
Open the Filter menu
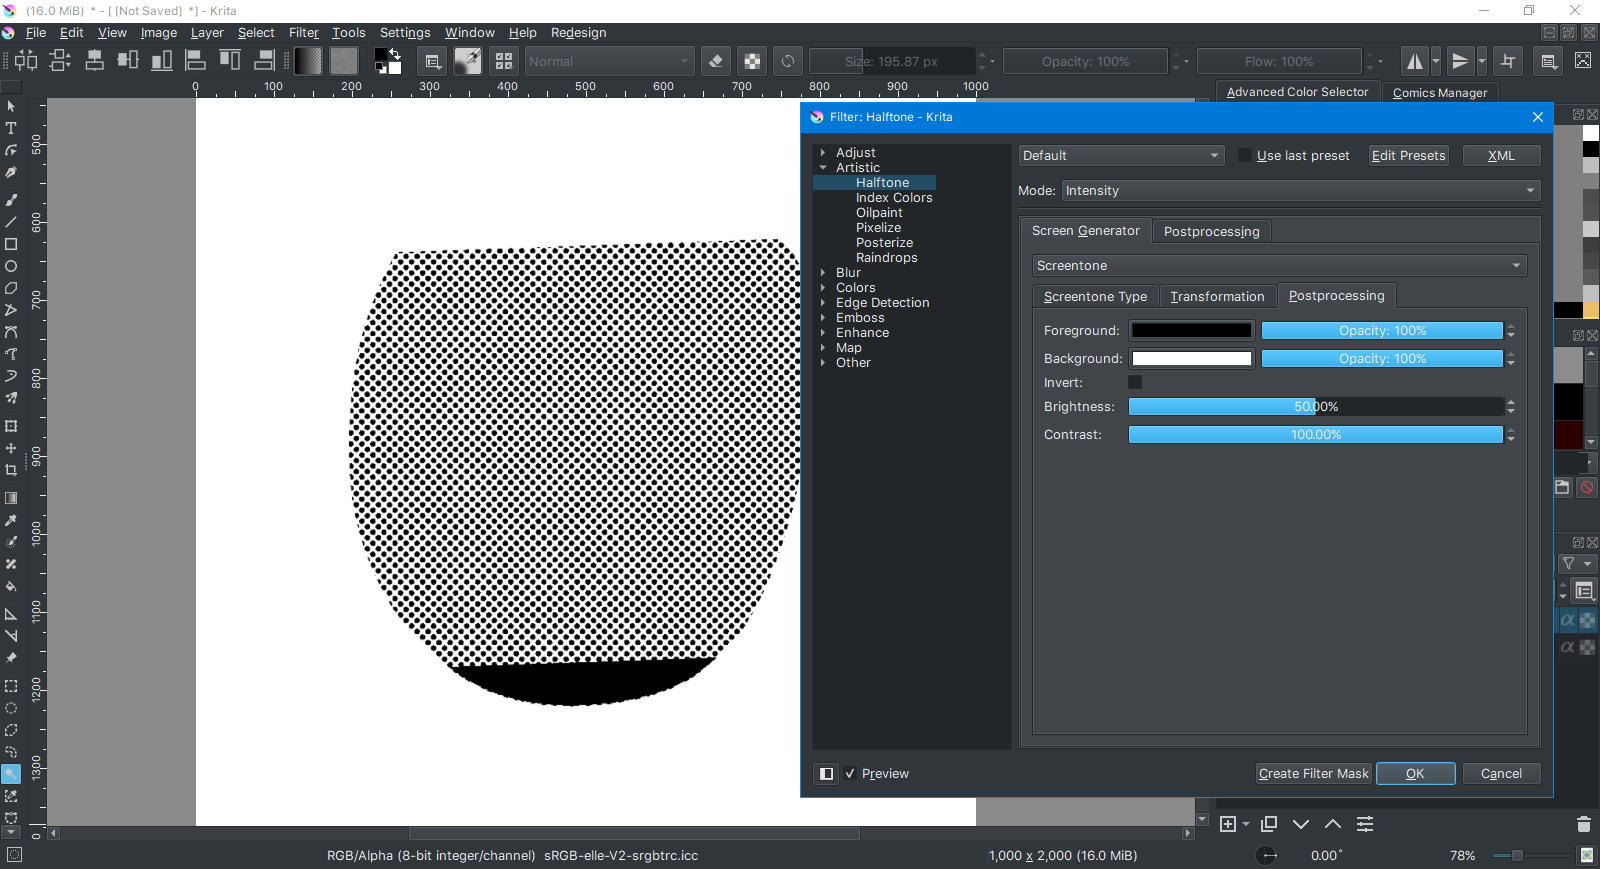(x=303, y=33)
